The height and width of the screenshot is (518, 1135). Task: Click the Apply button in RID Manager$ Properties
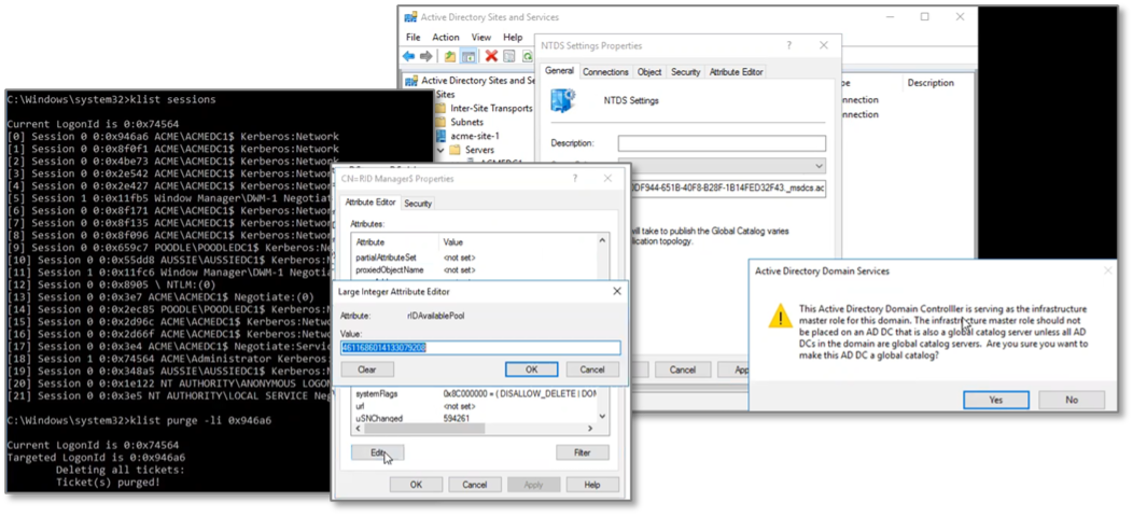click(x=533, y=484)
